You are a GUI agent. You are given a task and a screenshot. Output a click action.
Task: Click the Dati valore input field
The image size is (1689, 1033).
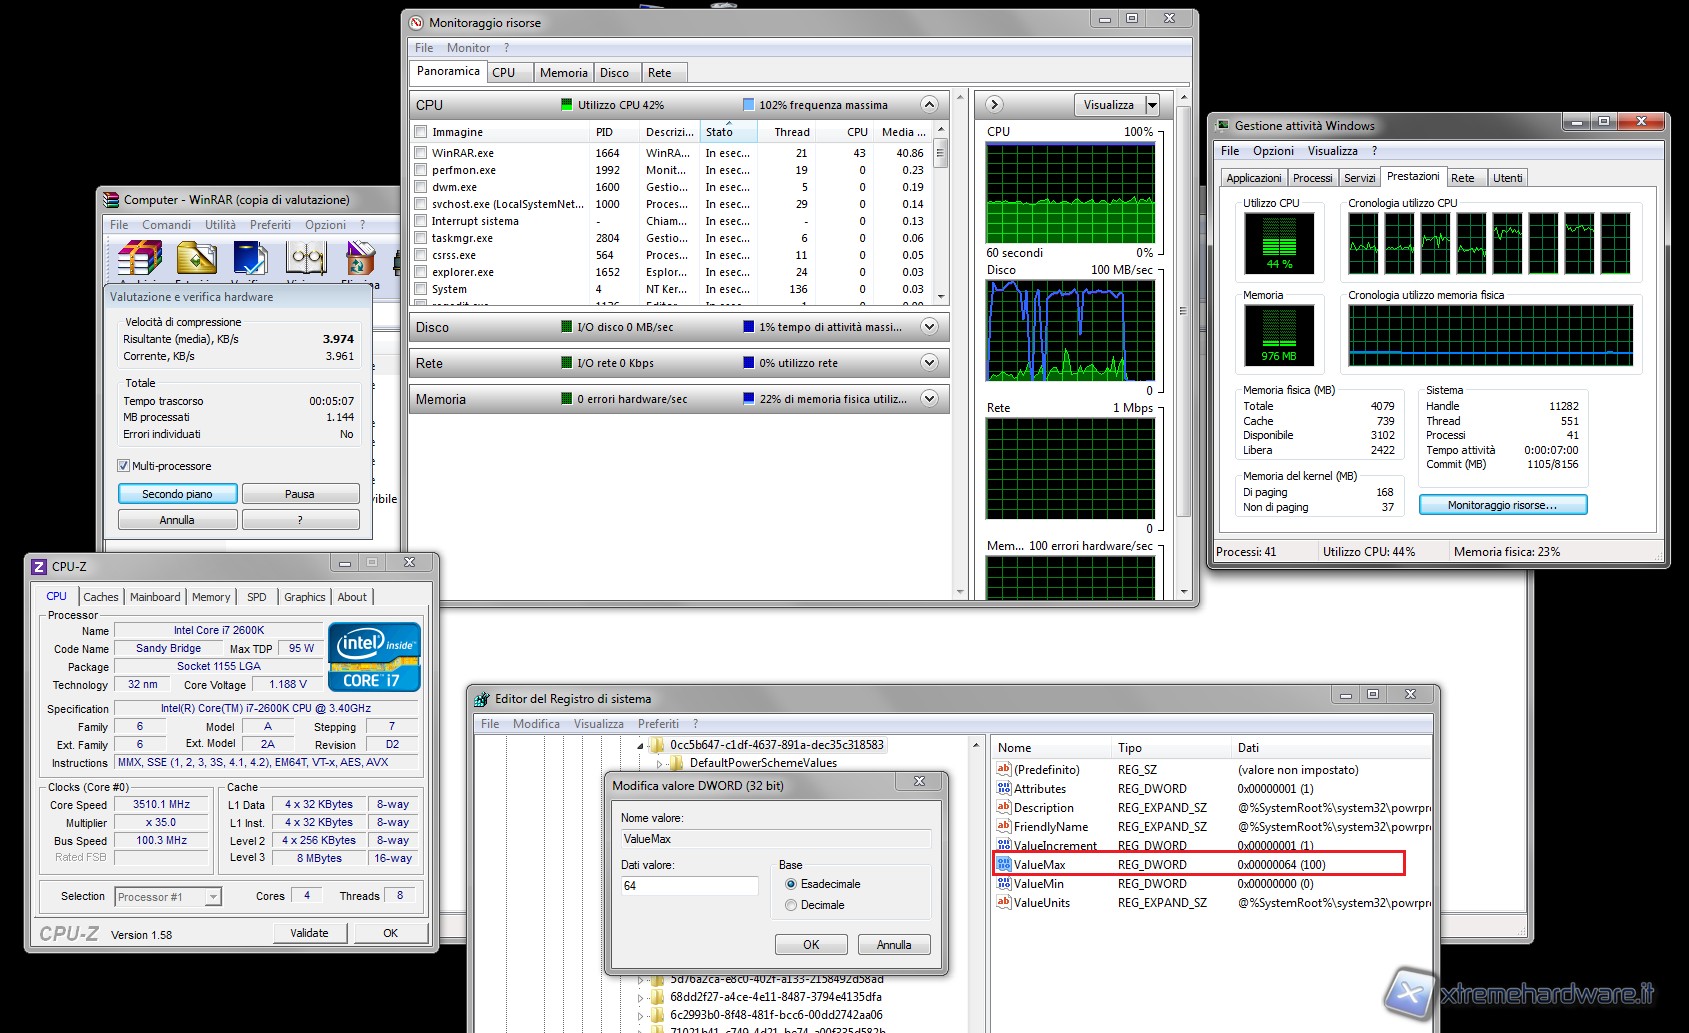pyautogui.click(x=689, y=886)
